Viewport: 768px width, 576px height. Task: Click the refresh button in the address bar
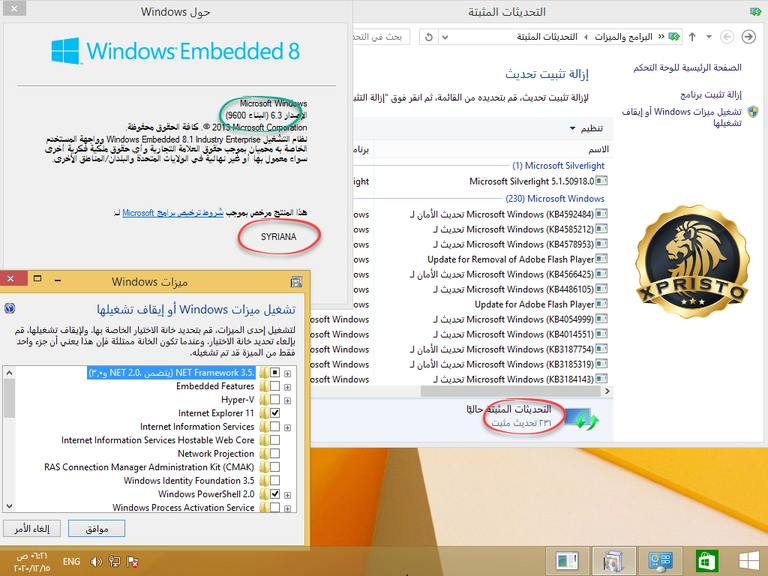pos(429,37)
